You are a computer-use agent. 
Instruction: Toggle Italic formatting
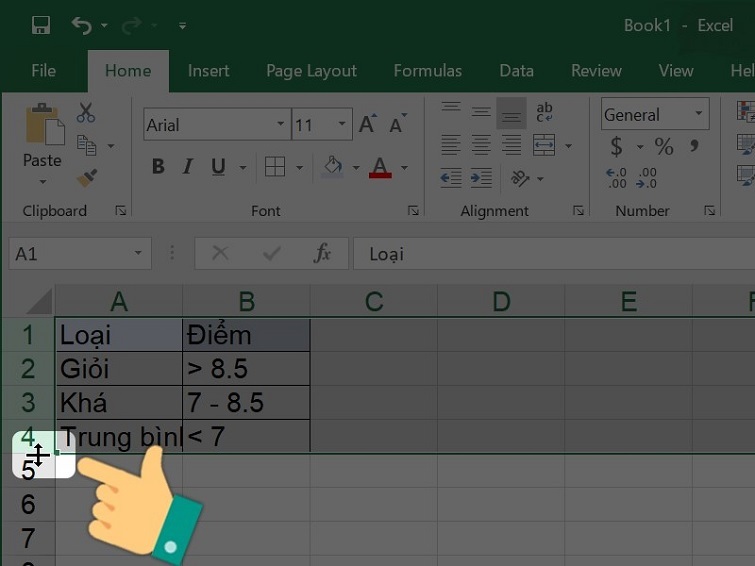[x=188, y=167]
